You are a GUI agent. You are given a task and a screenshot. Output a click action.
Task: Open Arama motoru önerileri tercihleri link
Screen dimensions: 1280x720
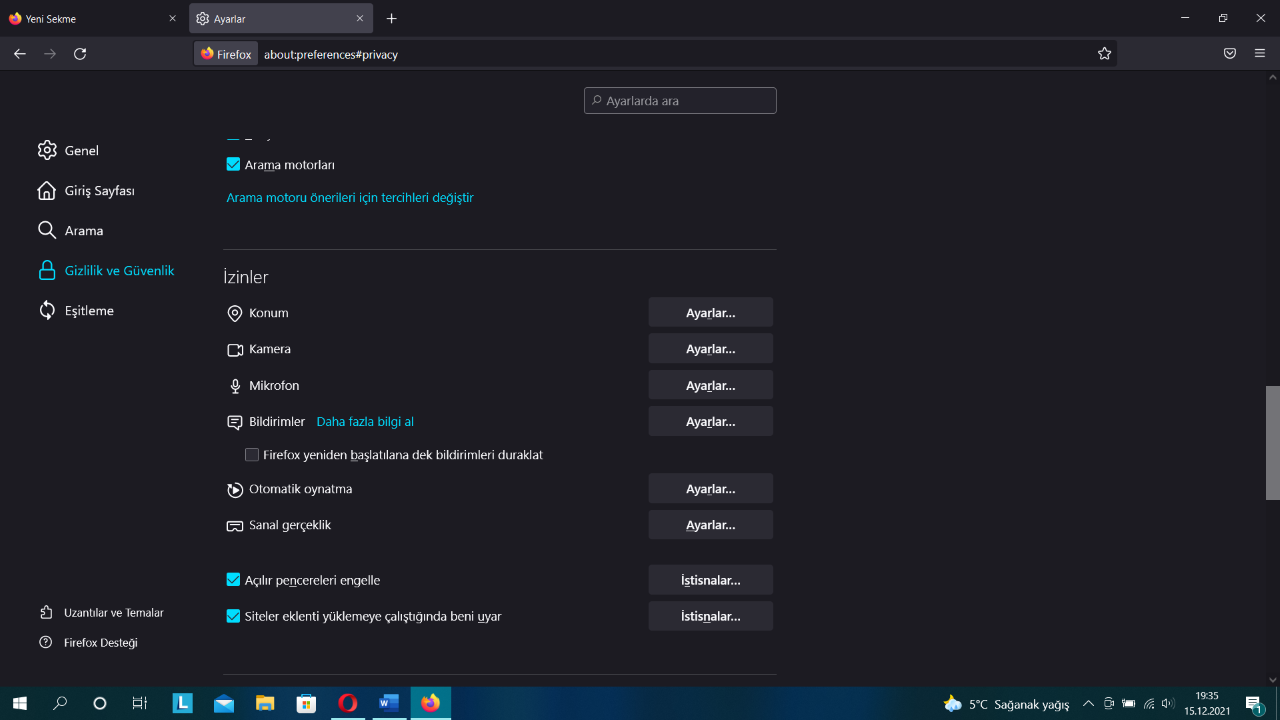coord(350,198)
